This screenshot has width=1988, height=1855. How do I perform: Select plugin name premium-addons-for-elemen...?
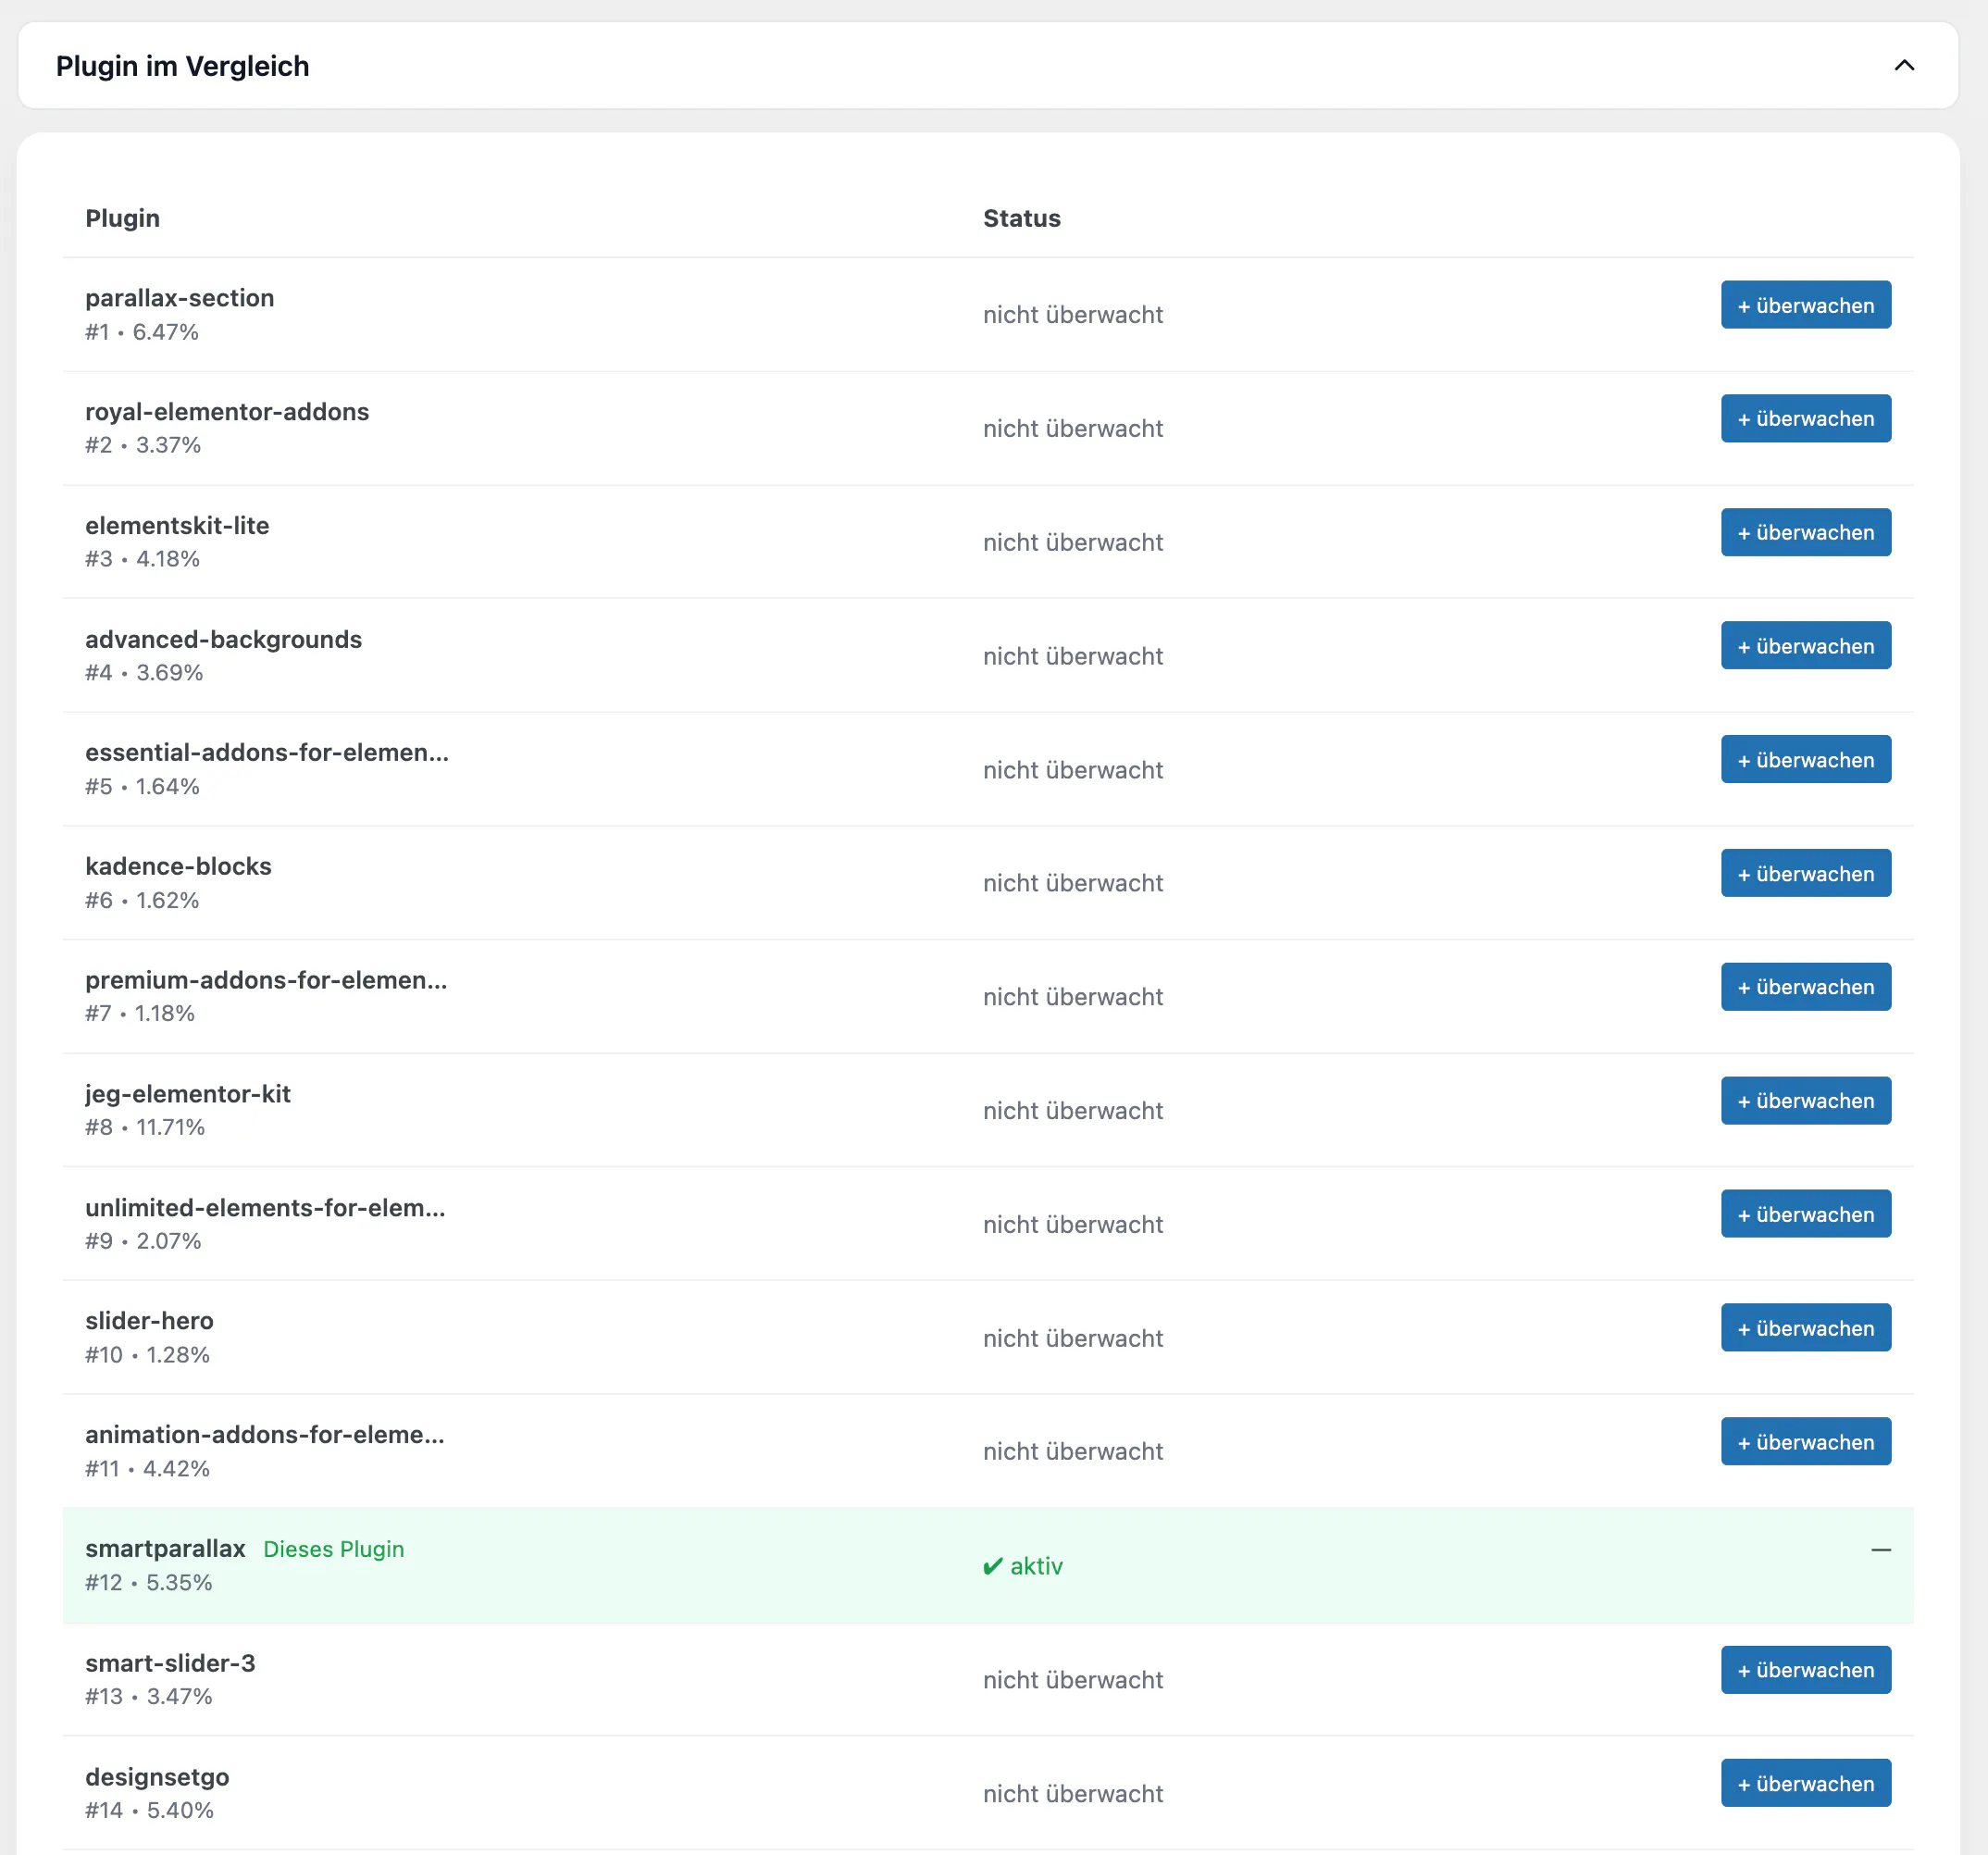tap(266, 980)
